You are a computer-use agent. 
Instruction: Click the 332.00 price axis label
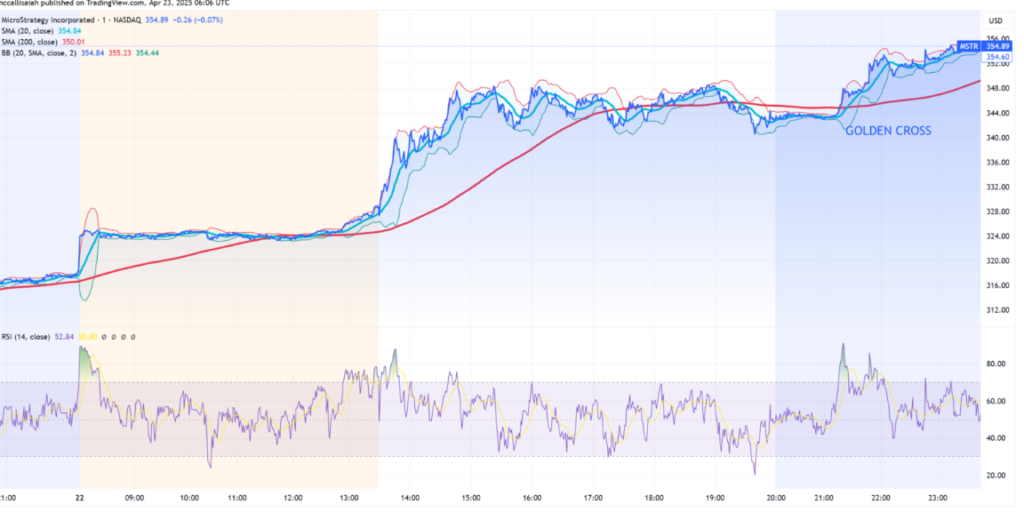[997, 187]
